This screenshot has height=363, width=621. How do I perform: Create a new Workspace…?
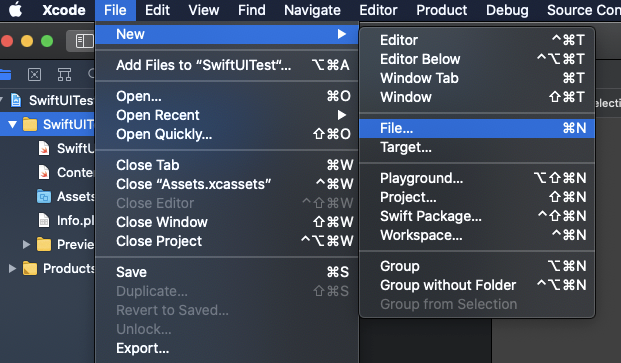coord(477,235)
